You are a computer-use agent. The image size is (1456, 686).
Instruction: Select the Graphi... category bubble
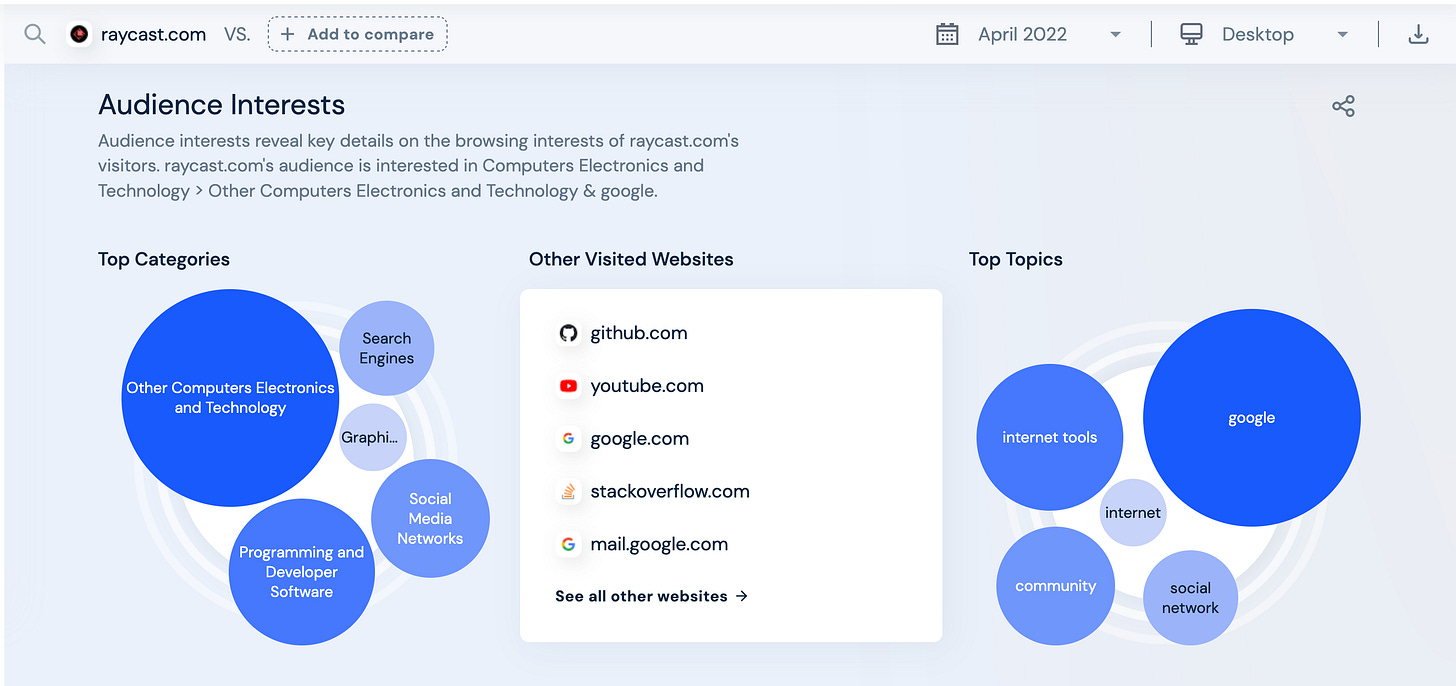point(373,437)
